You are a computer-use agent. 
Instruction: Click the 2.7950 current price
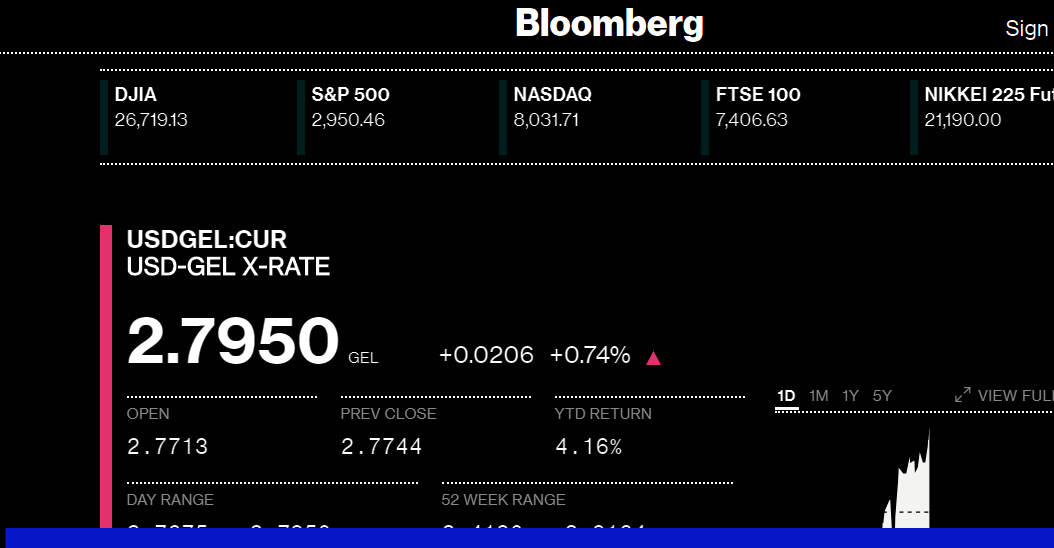[x=233, y=341]
